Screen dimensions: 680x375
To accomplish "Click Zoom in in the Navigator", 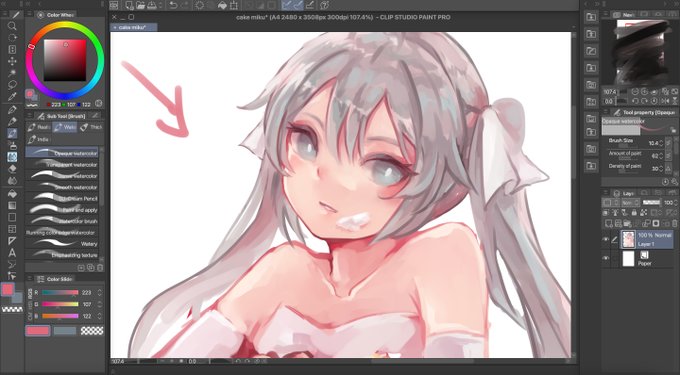I will click(x=645, y=92).
